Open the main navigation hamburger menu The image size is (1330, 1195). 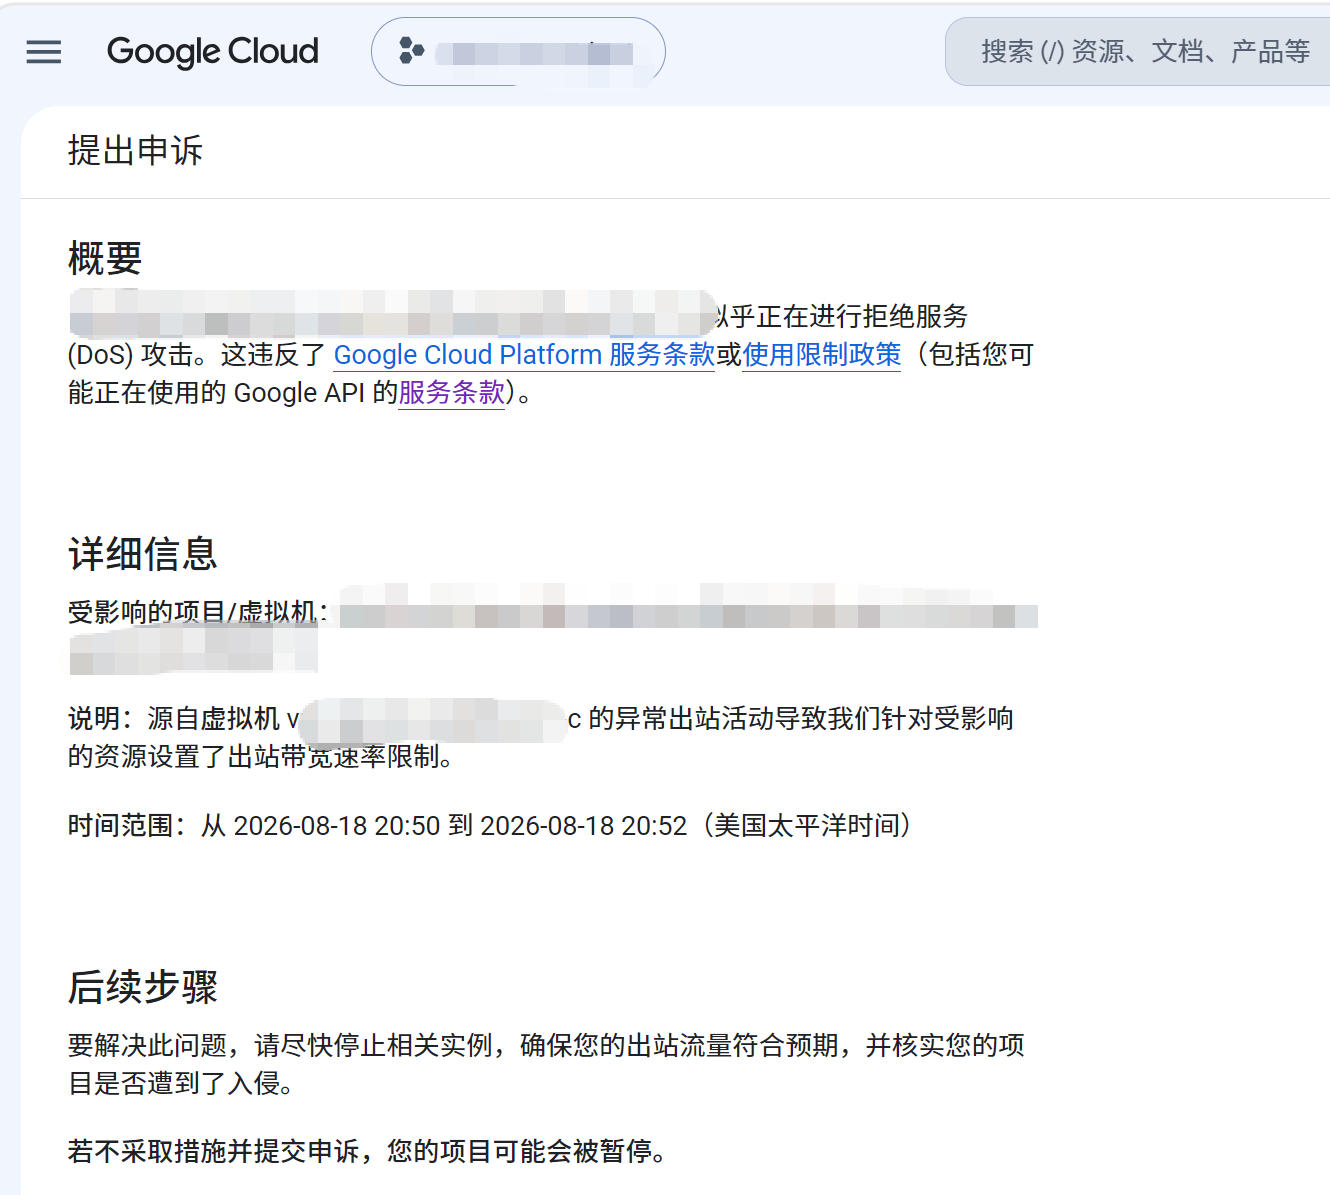pyautogui.click(x=43, y=52)
